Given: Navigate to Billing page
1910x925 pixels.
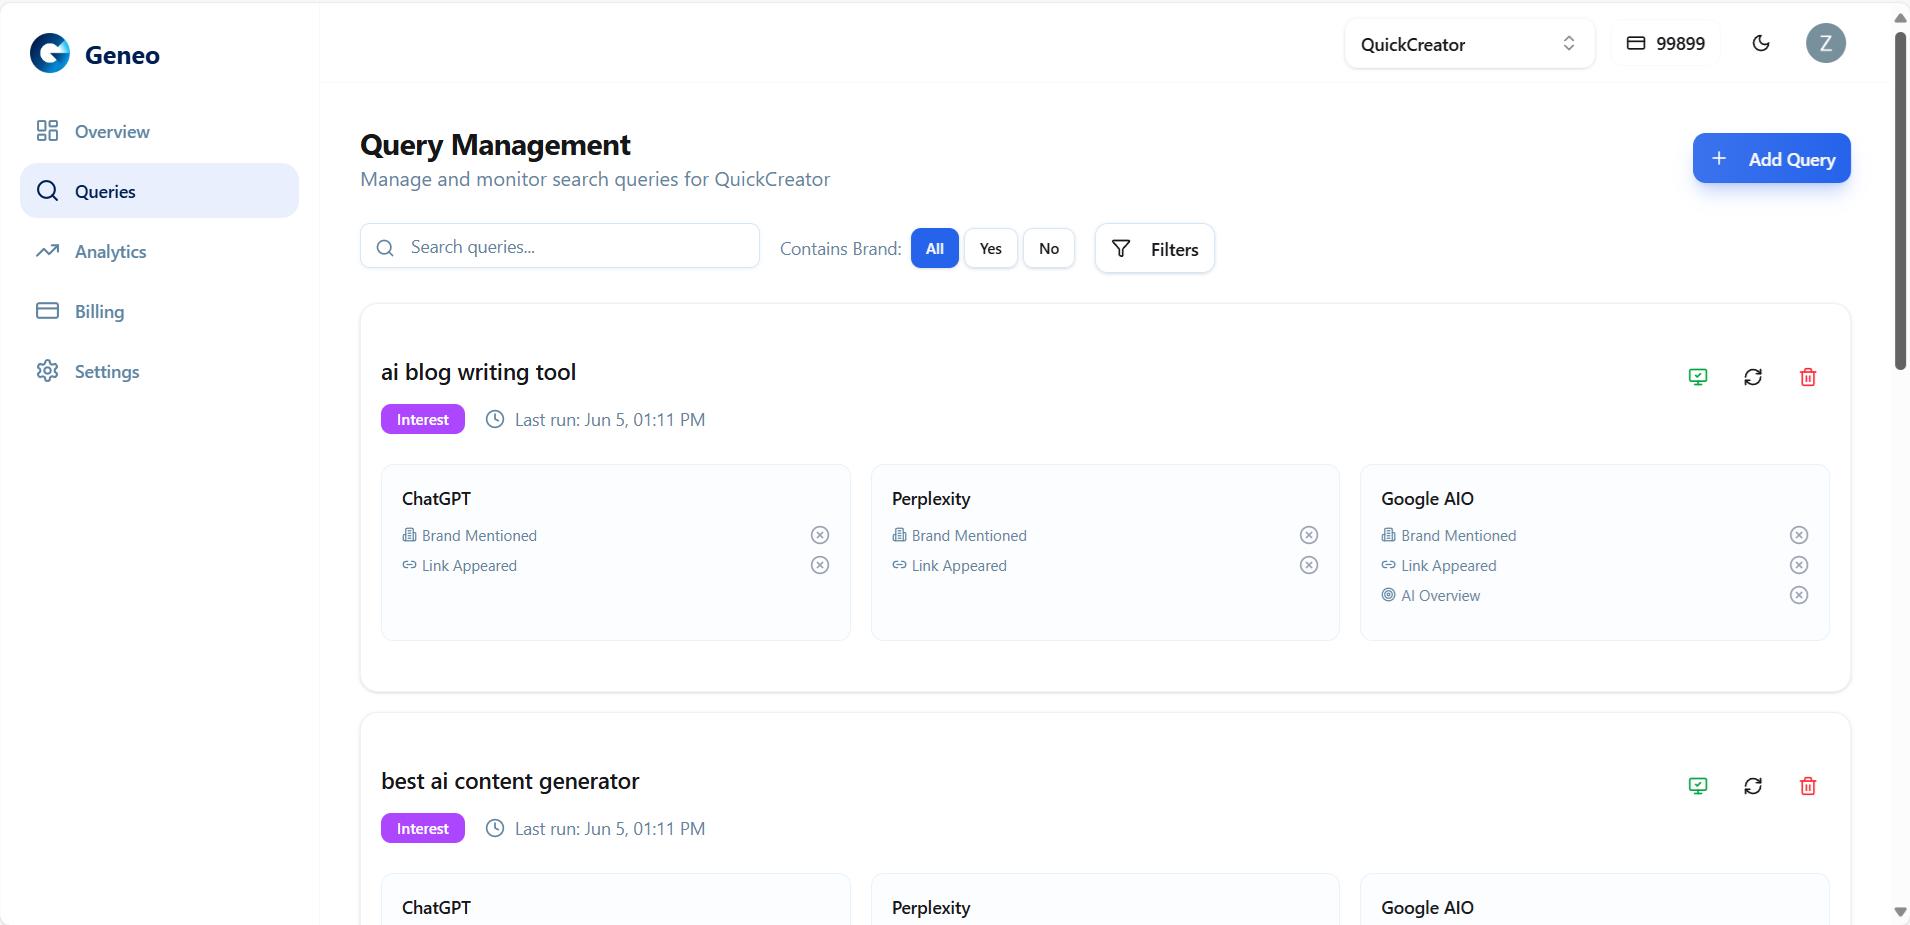Looking at the screenshot, I should 99,312.
